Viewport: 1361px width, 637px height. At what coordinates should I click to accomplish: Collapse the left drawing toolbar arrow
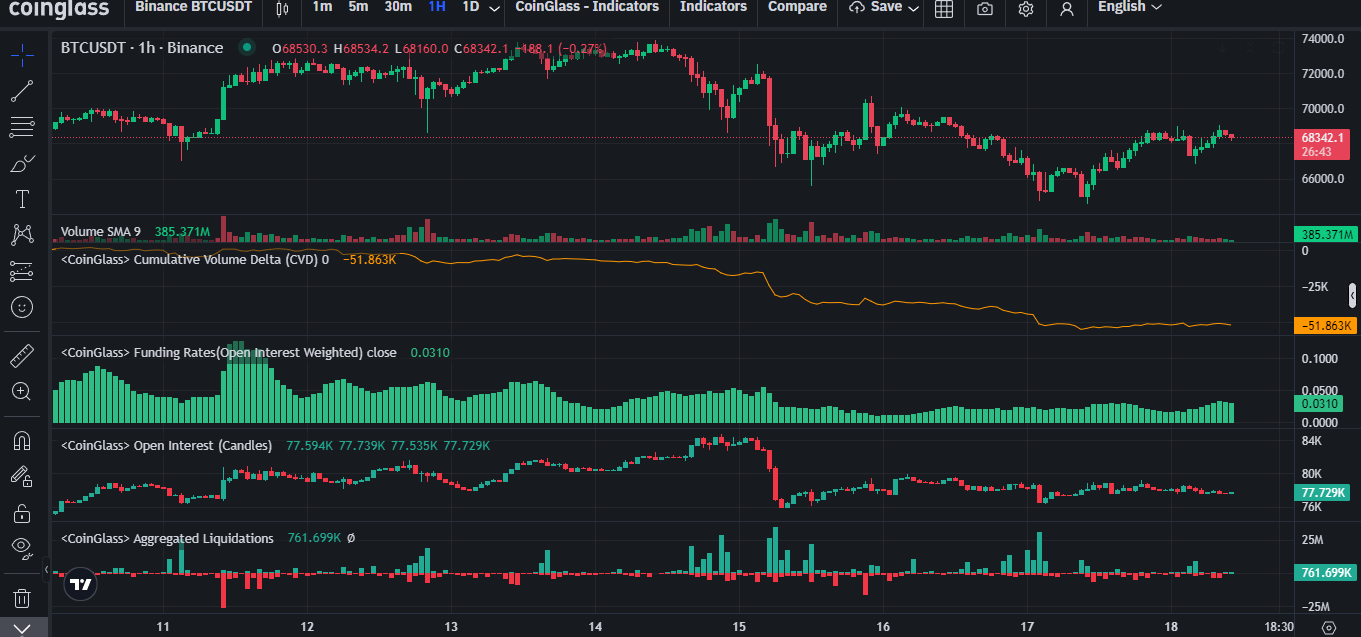pyautogui.click(x=48, y=570)
